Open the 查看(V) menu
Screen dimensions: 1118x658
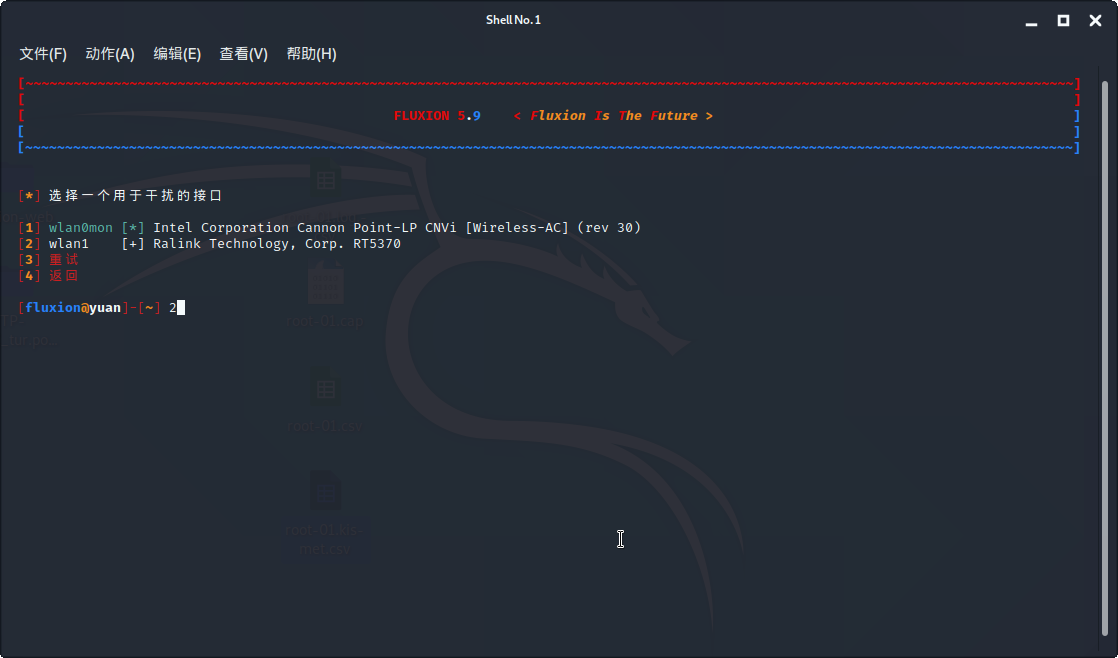[x=243, y=54]
